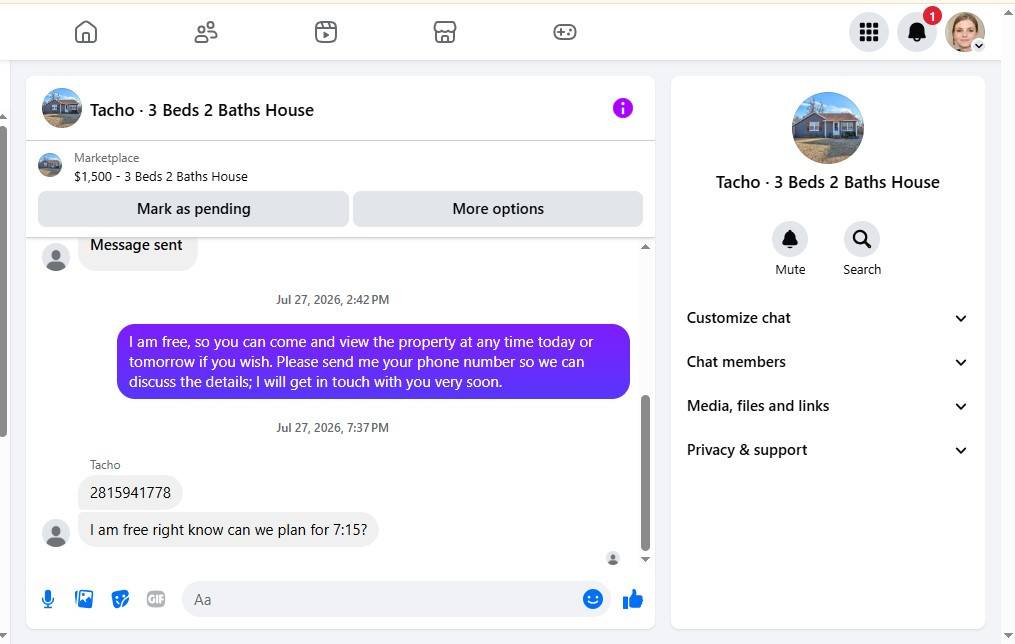Image resolution: width=1015 pixels, height=644 pixels.
Task: Expand the Chat members section
Action: tap(827, 362)
